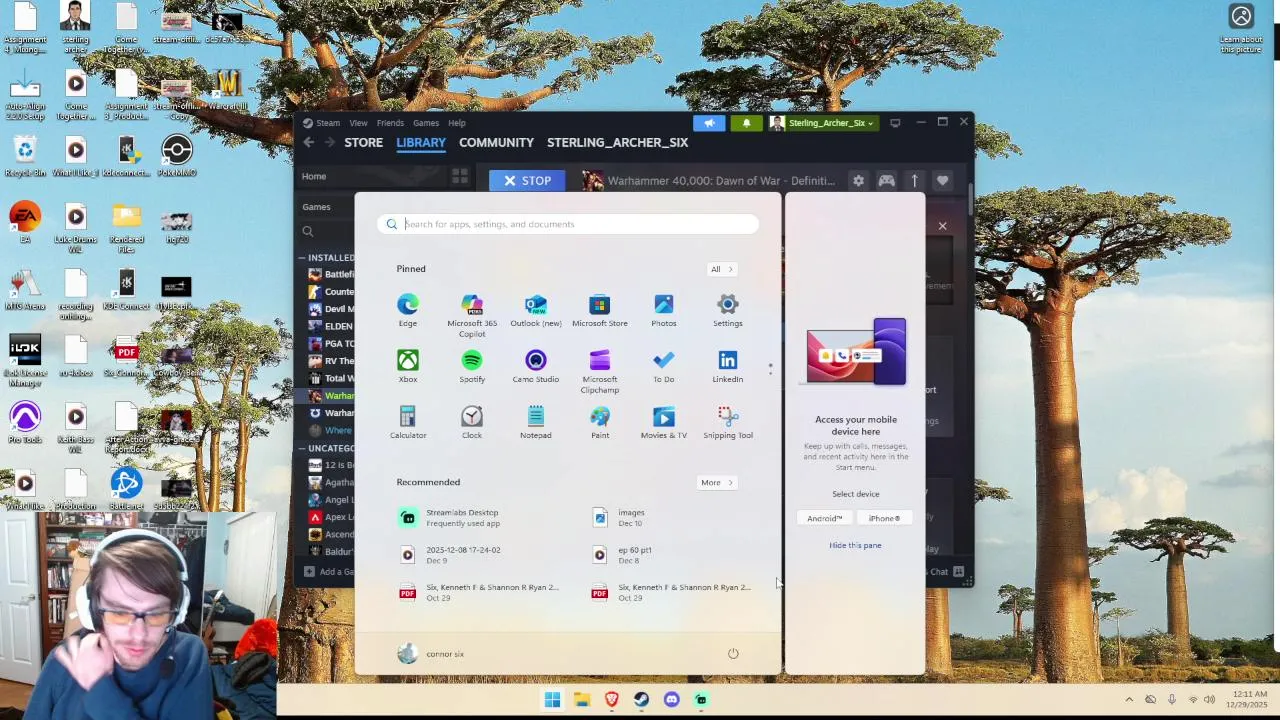1280x720 pixels.
Task: Select Steam LIBRARY tab
Action: (x=421, y=143)
